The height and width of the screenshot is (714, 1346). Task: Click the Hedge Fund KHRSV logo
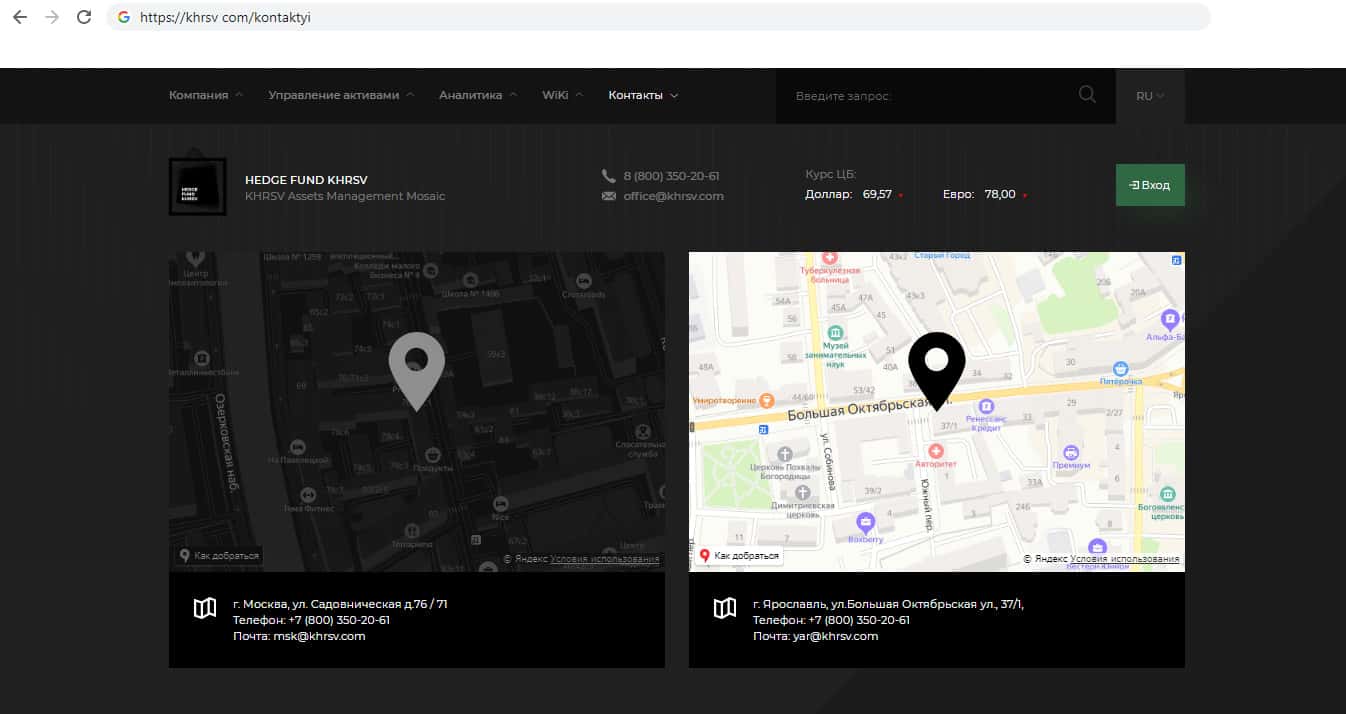pos(197,187)
